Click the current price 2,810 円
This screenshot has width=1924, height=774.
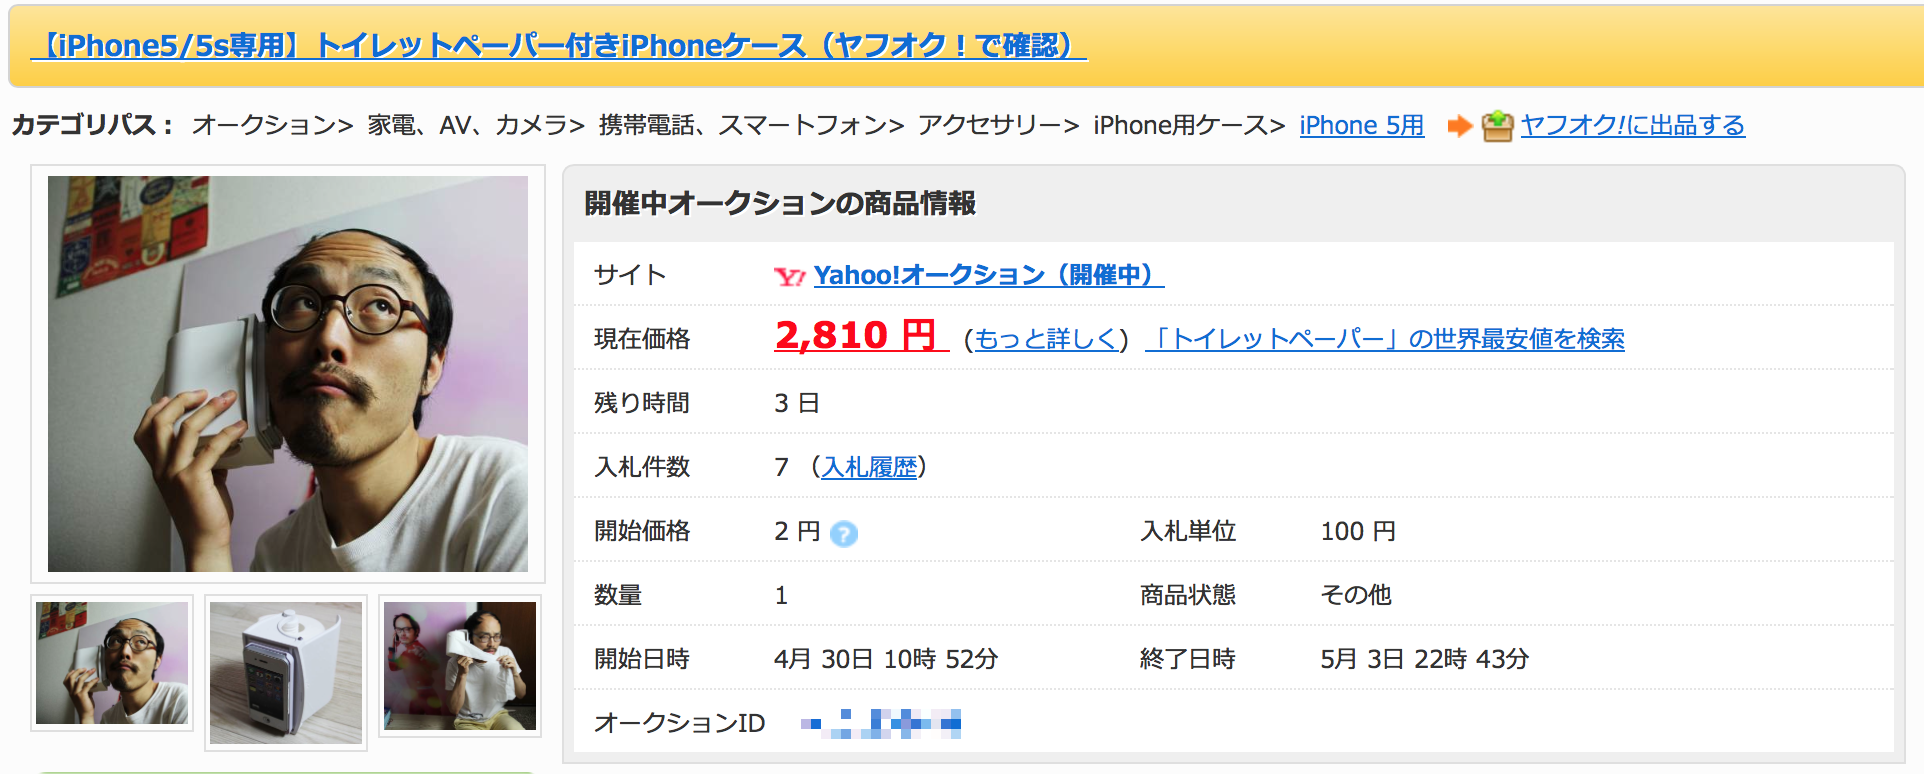(x=859, y=336)
